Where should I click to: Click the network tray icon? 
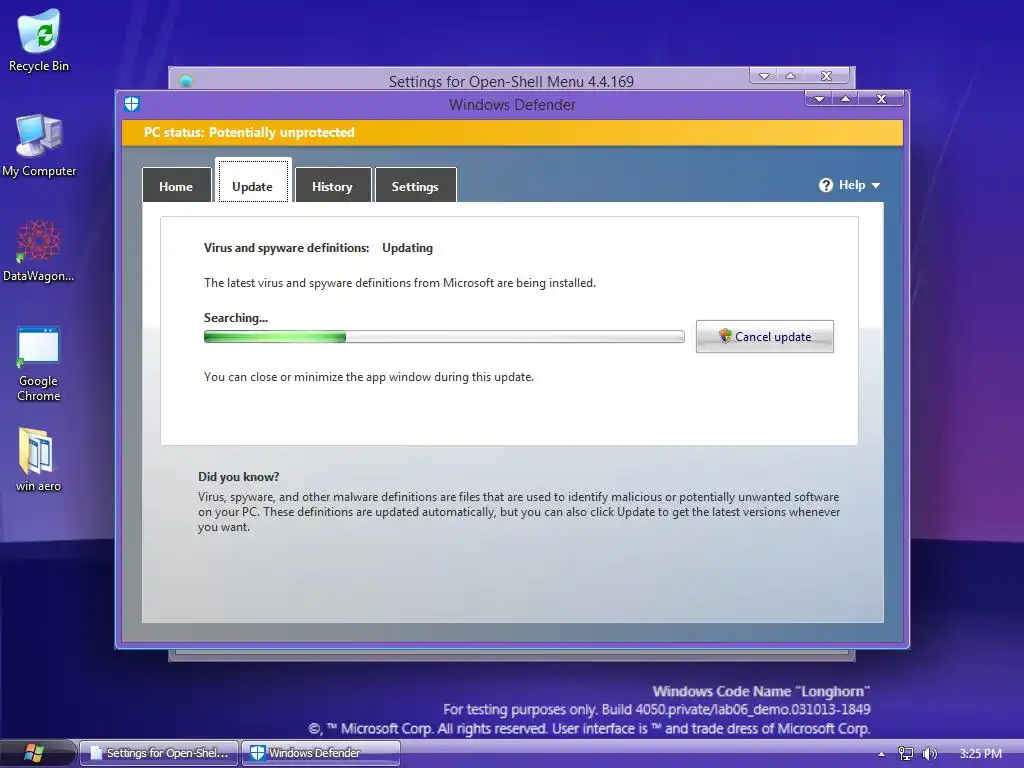[x=906, y=754]
